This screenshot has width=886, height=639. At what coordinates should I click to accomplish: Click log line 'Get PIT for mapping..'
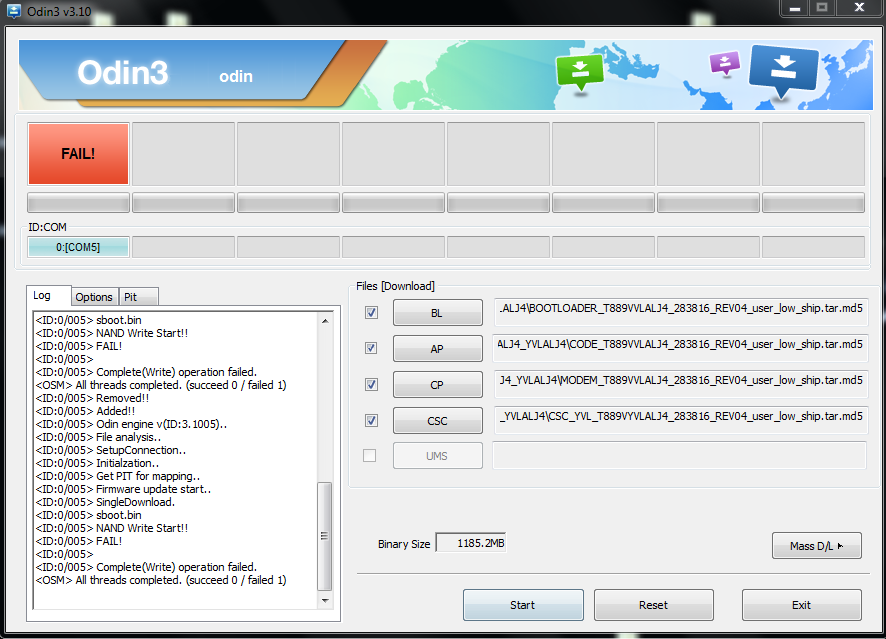(118, 476)
